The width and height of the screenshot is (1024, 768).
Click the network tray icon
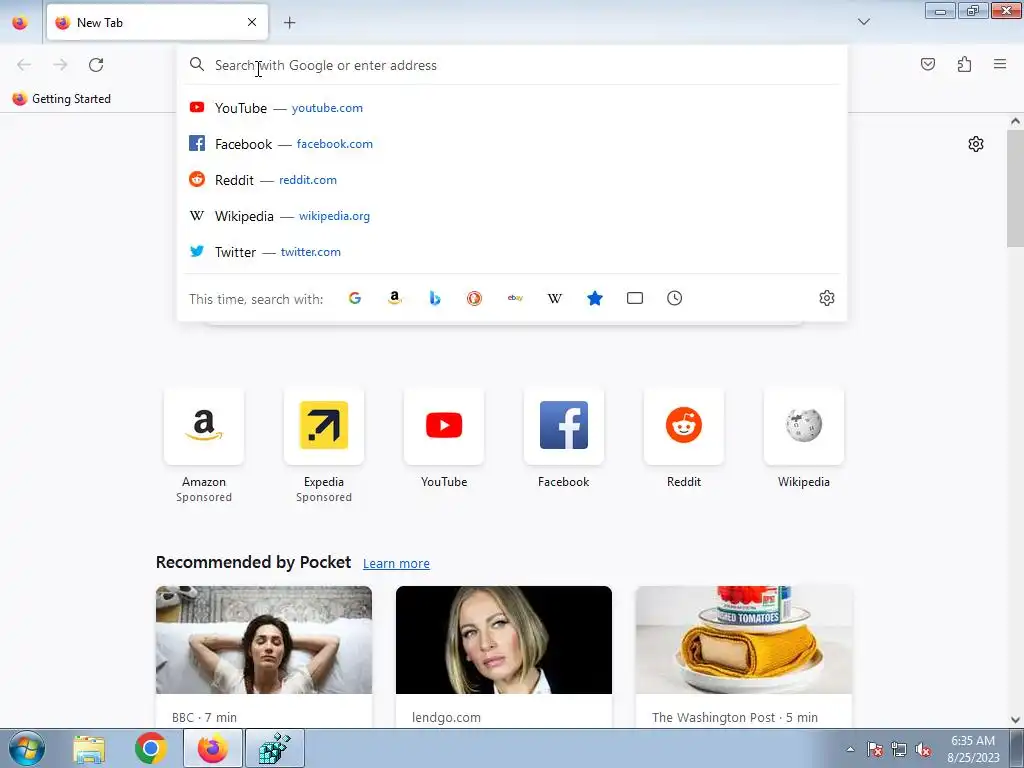click(x=899, y=749)
